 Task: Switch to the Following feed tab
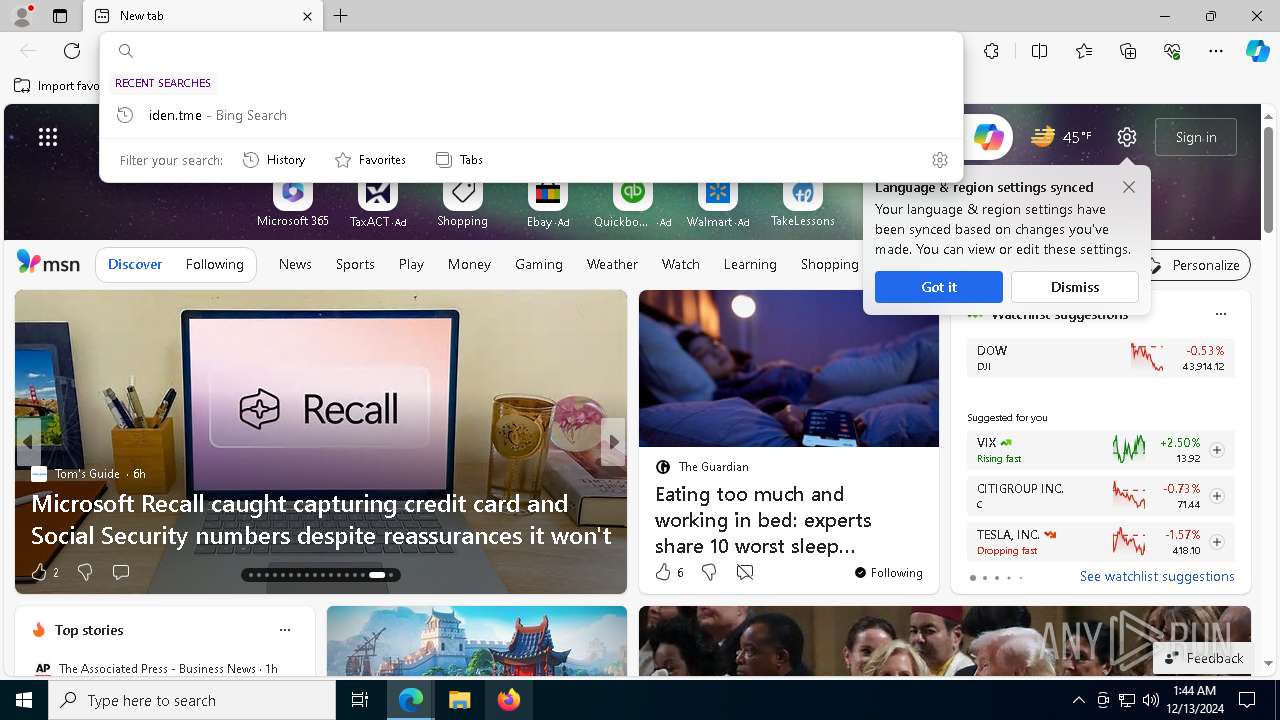(x=214, y=264)
